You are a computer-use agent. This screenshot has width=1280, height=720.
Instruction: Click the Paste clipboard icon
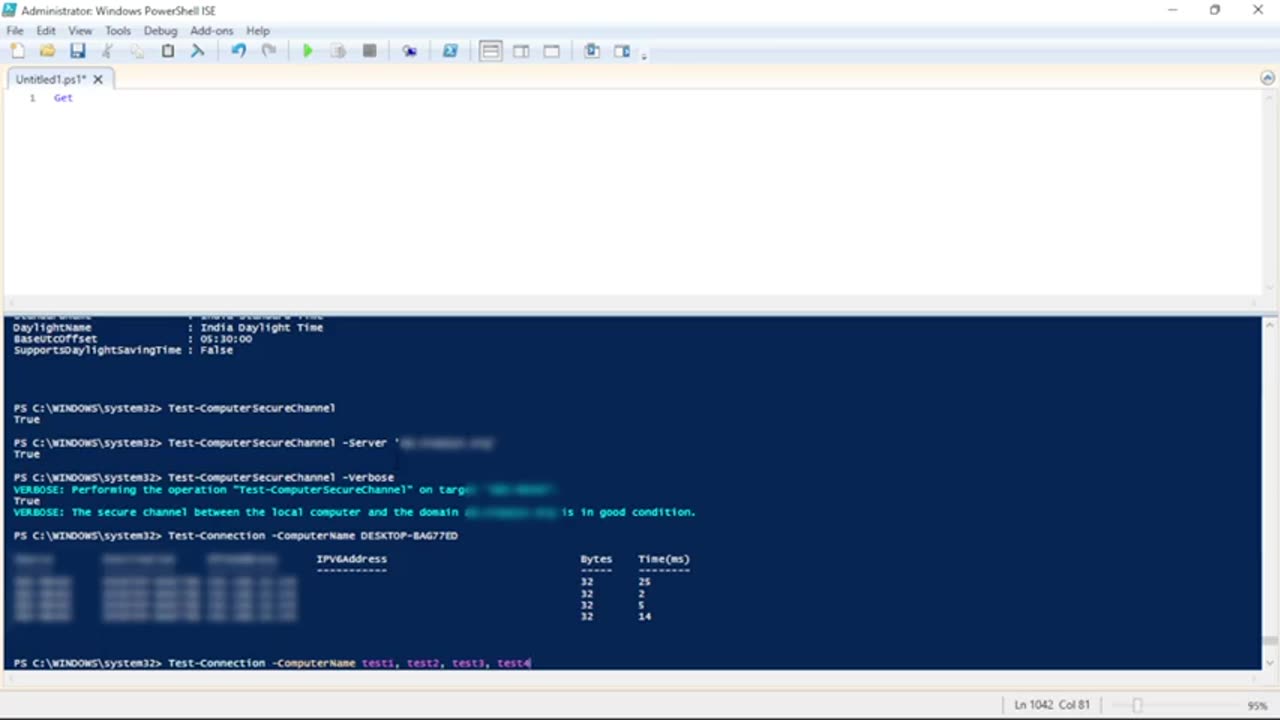[x=168, y=51]
